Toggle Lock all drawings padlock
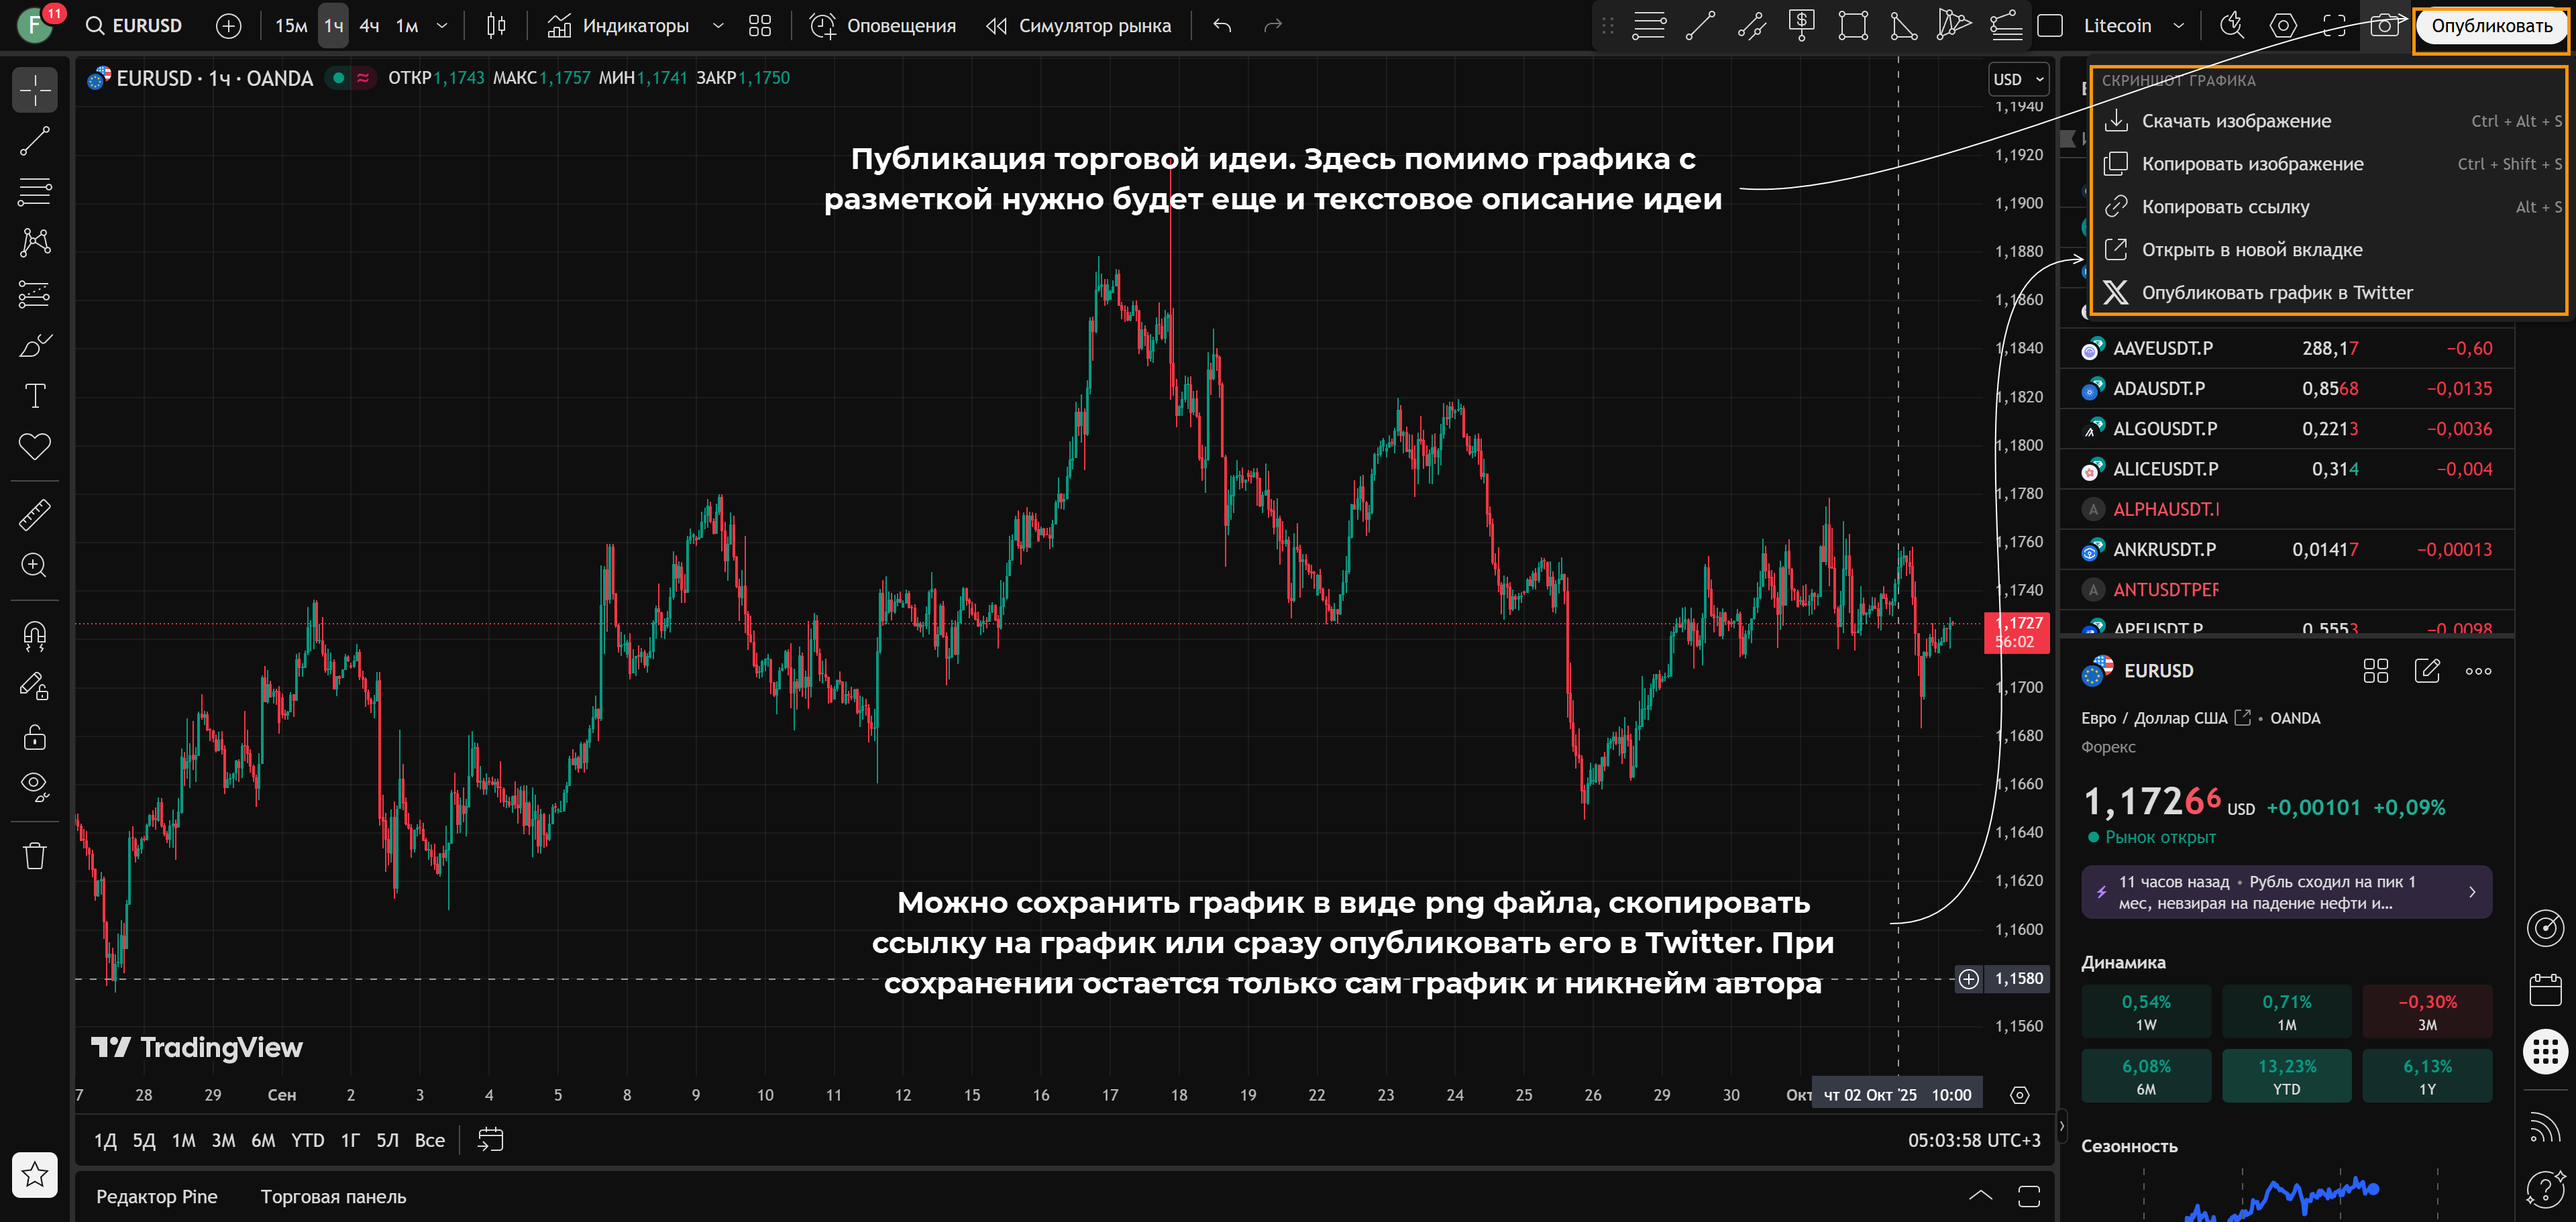The image size is (2576, 1222). coord(35,738)
